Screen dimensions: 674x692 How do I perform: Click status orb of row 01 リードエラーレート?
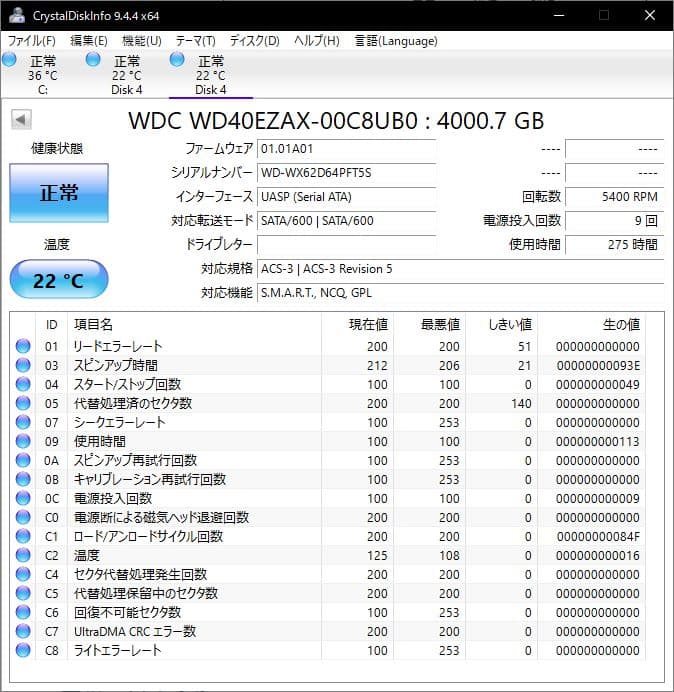(x=23, y=346)
